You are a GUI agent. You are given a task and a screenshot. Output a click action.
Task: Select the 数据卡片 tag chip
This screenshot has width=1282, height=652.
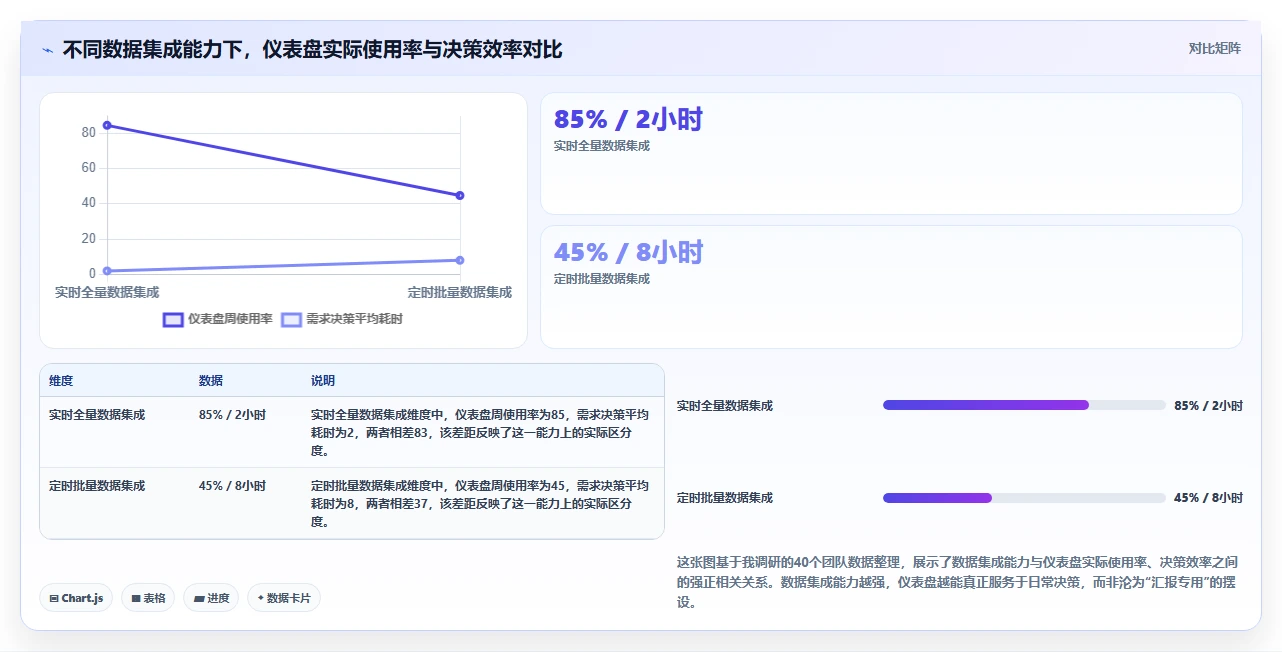coord(284,598)
